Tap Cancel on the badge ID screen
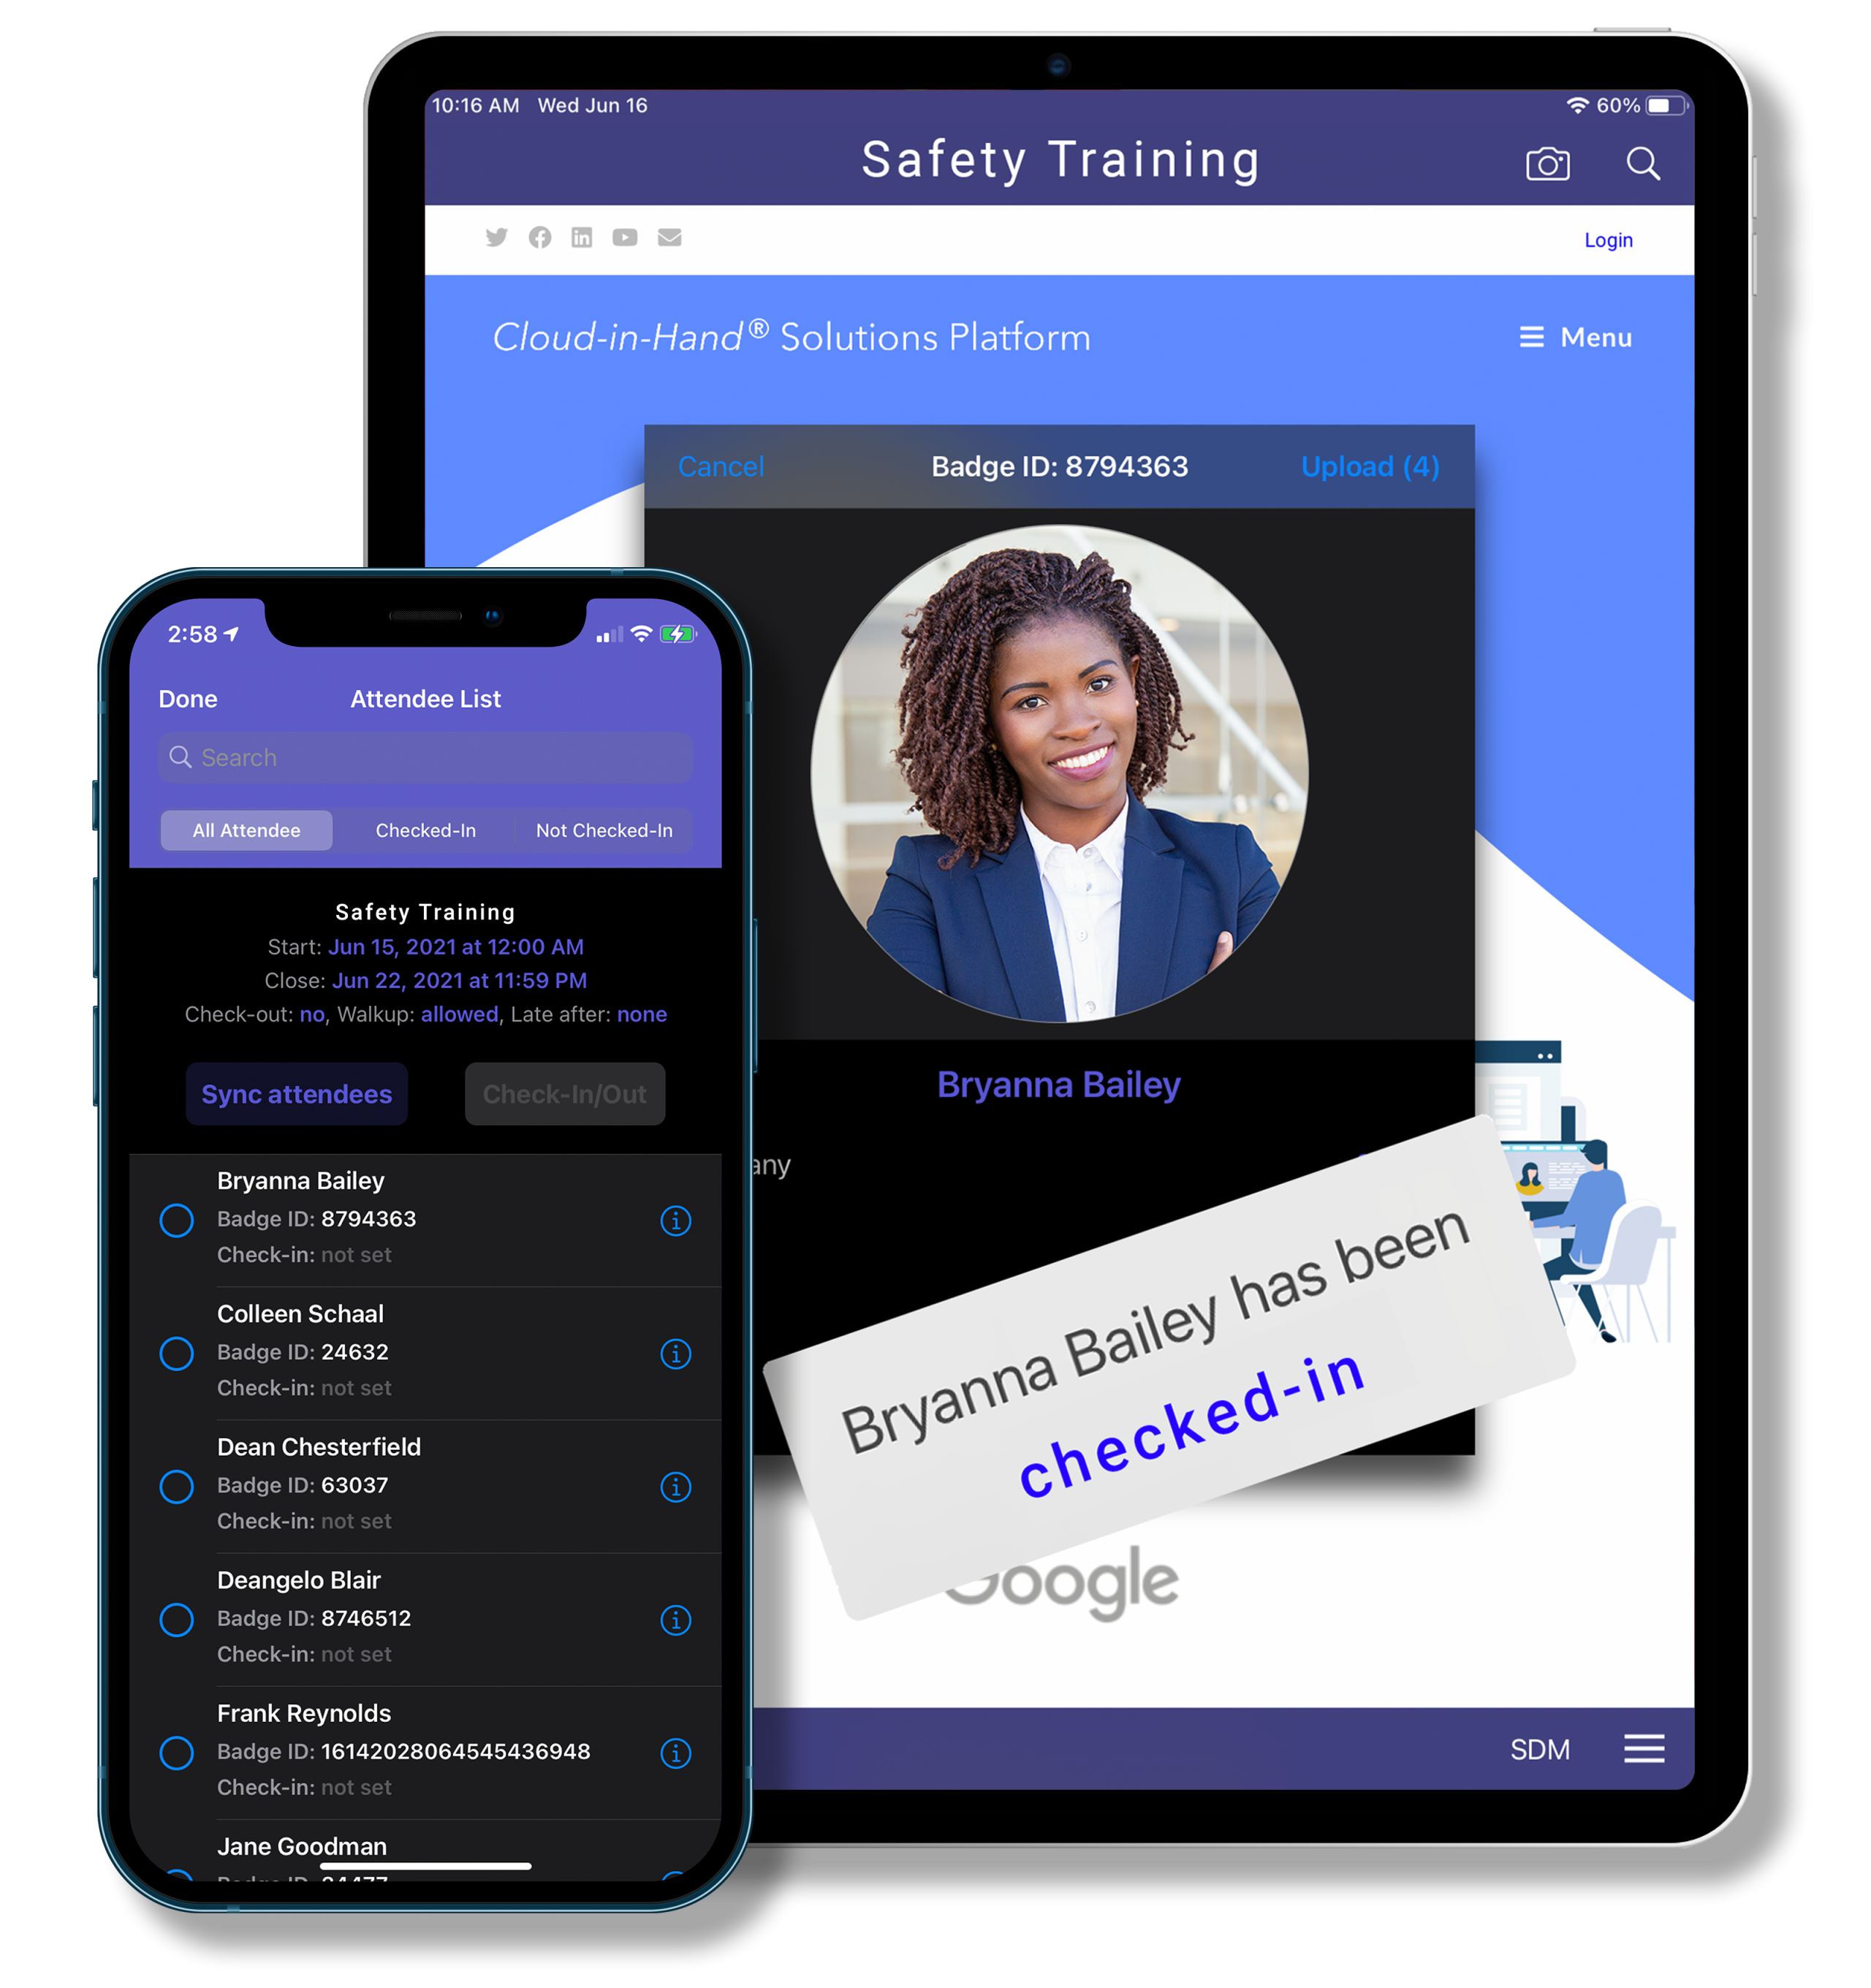This screenshot has width=1871, height=1988. (718, 466)
